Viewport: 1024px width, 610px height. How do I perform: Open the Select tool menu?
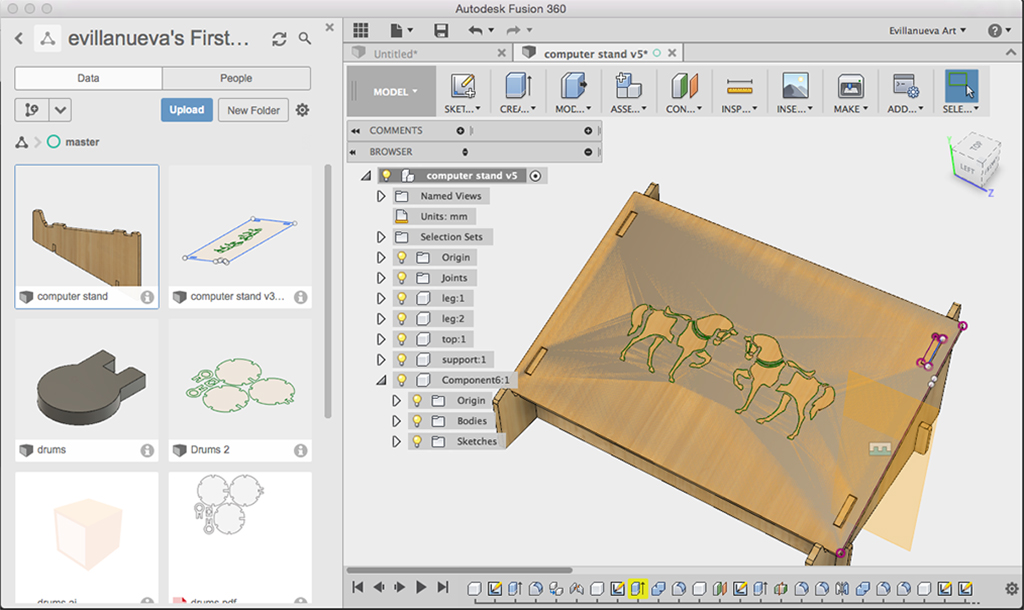[961, 92]
